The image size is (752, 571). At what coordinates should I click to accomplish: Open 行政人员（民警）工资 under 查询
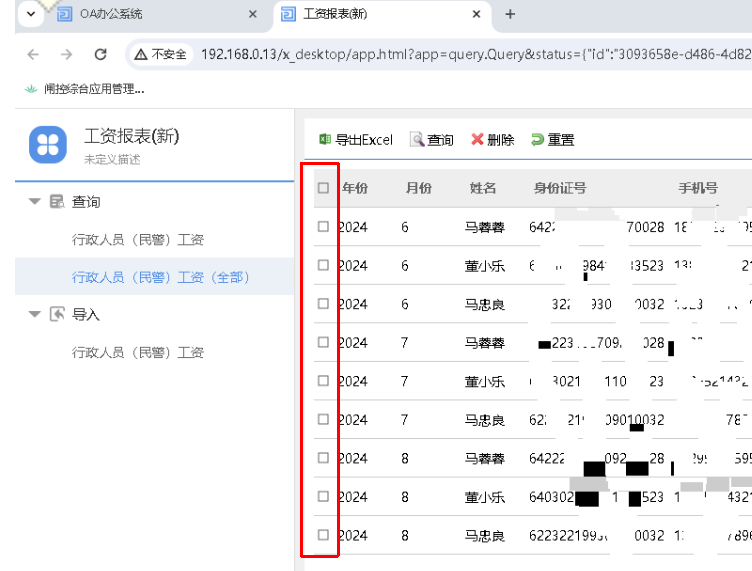(138, 240)
